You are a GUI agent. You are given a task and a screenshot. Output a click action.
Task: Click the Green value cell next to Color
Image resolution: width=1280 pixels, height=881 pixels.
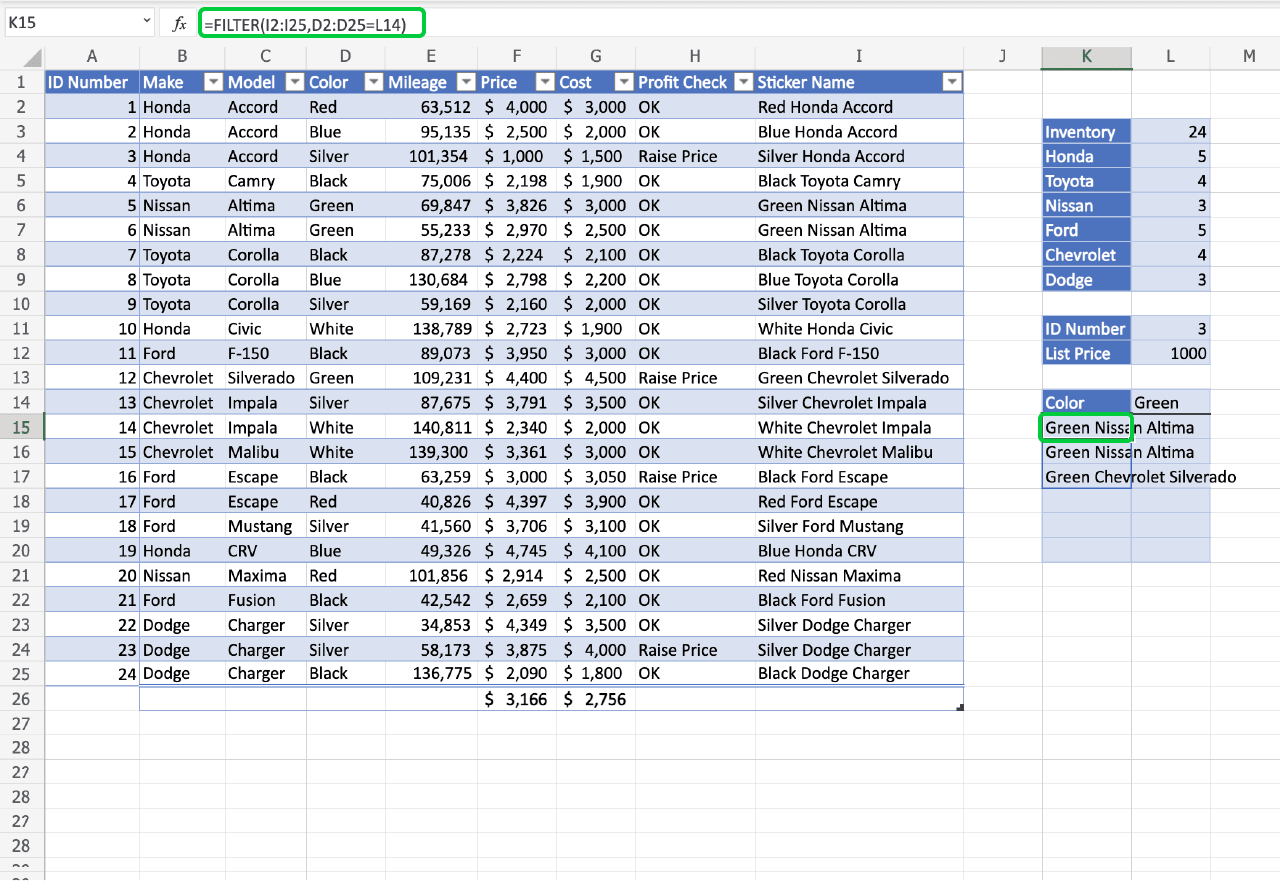coord(1171,403)
